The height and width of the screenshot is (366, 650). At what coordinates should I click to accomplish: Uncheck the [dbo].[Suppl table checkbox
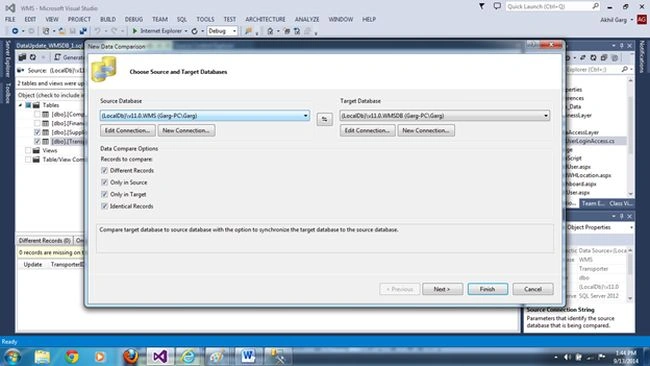[x=37, y=132]
